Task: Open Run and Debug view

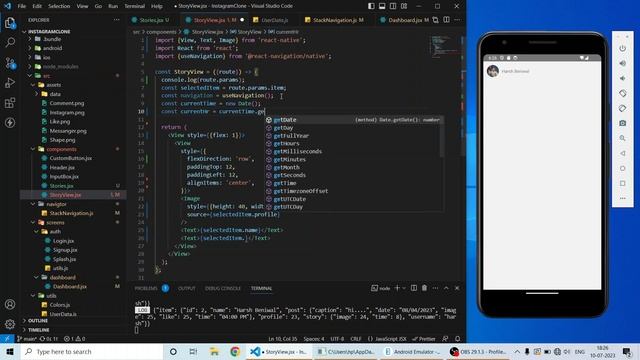Action: pos(10,83)
